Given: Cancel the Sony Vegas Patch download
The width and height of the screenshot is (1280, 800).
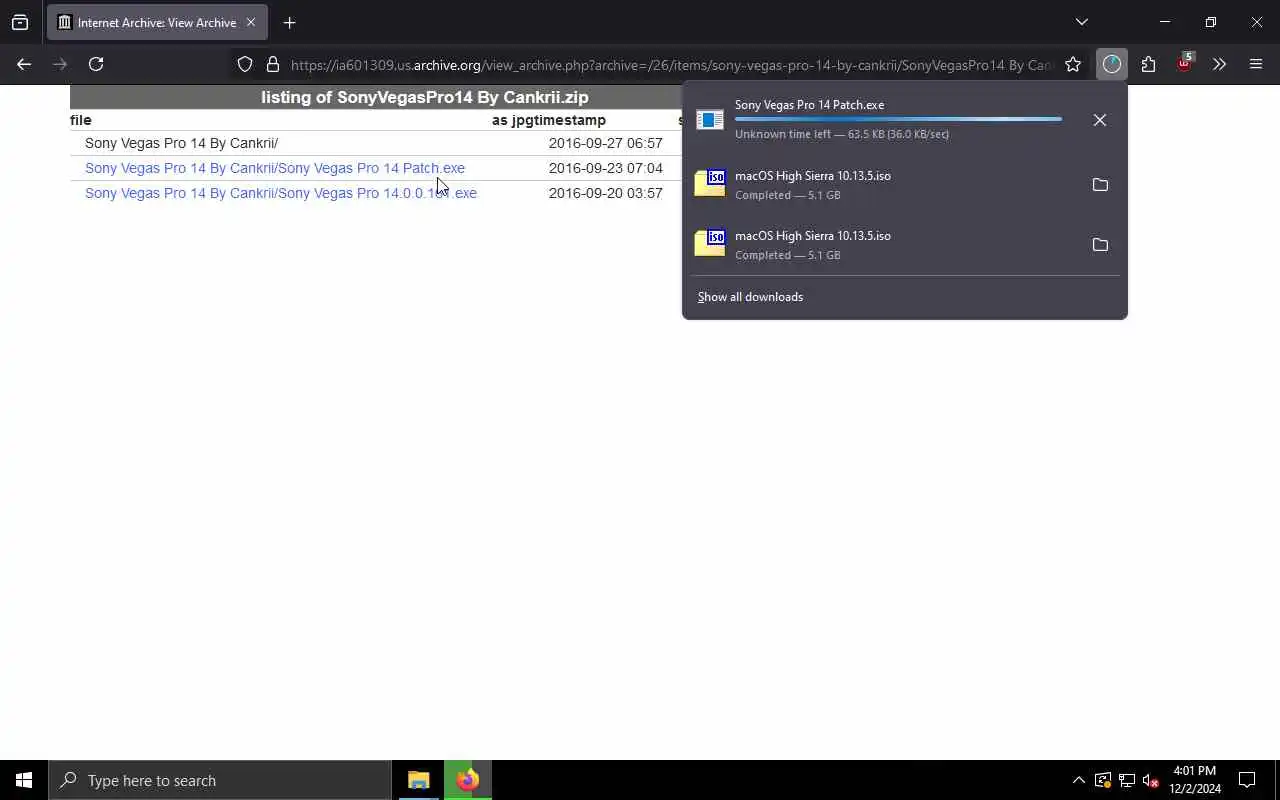Looking at the screenshot, I should pyautogui.click(x=1100, y=120).
